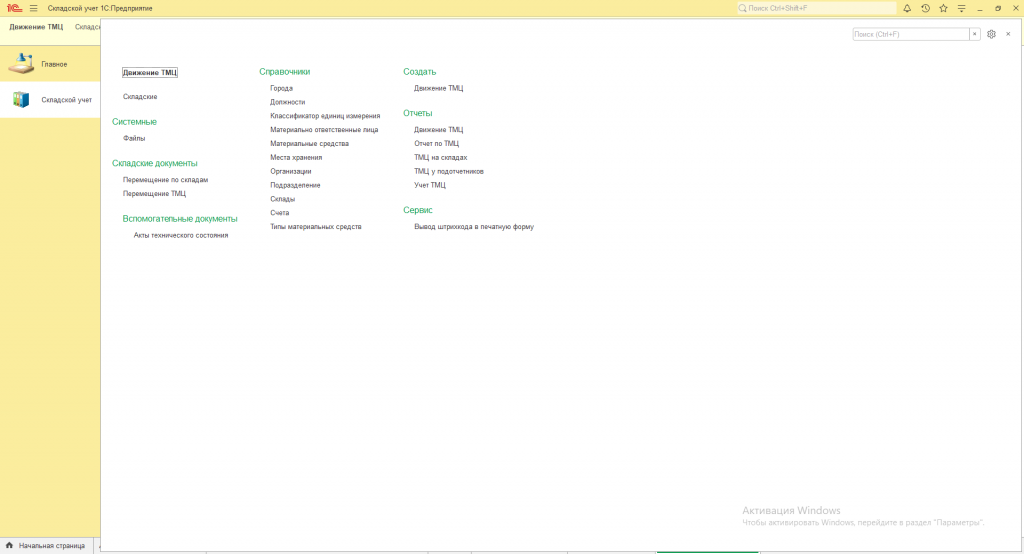Click the Создать group heading
The image size is (1024, 554).
tap(419, 72)
